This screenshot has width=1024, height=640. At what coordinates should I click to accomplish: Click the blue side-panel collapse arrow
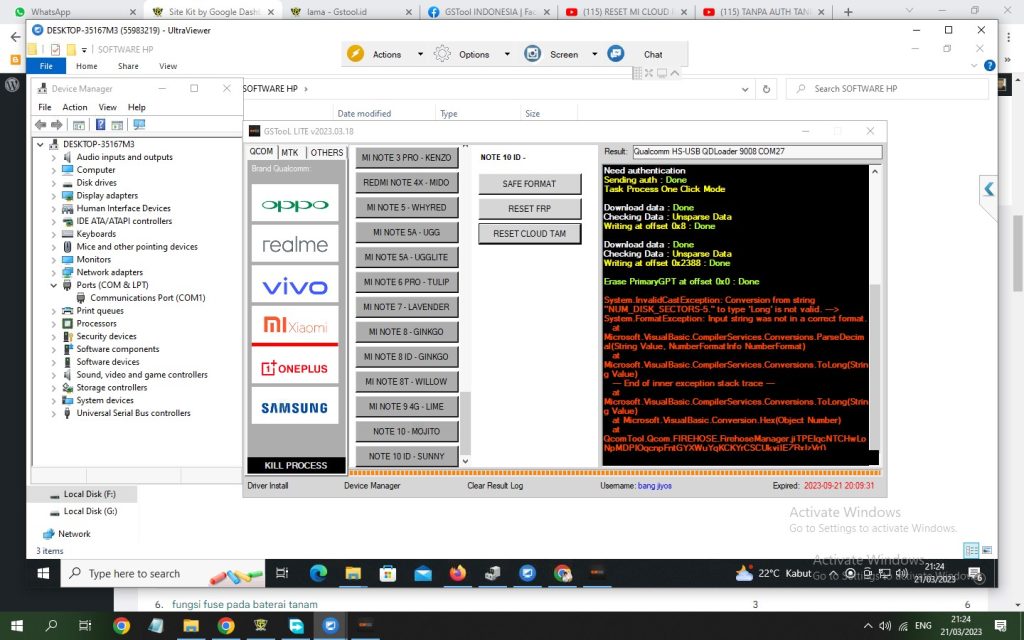[x=989, y=189]
